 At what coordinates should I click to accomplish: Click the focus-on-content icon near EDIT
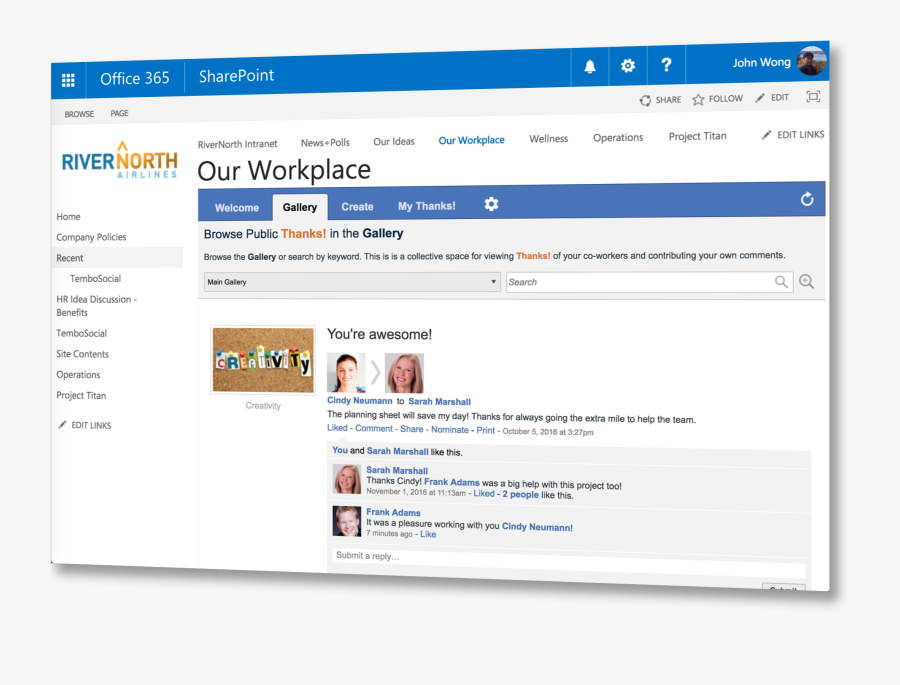[812, 95]
